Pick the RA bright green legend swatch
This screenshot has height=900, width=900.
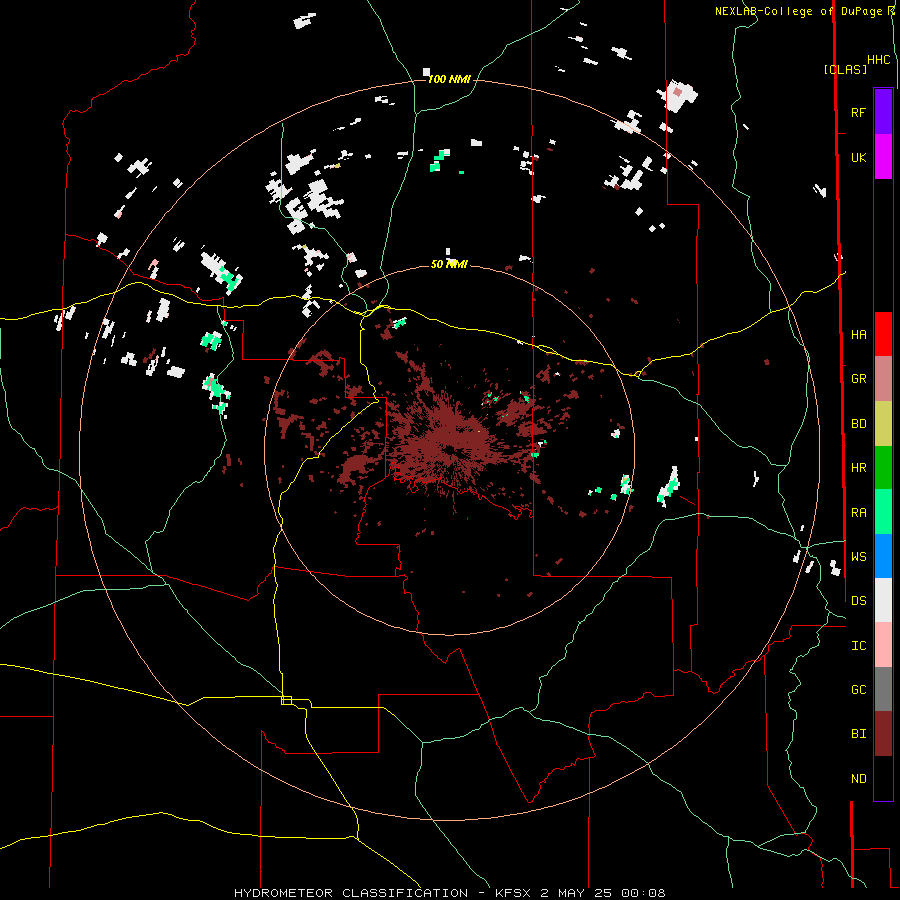pos(883,512)
